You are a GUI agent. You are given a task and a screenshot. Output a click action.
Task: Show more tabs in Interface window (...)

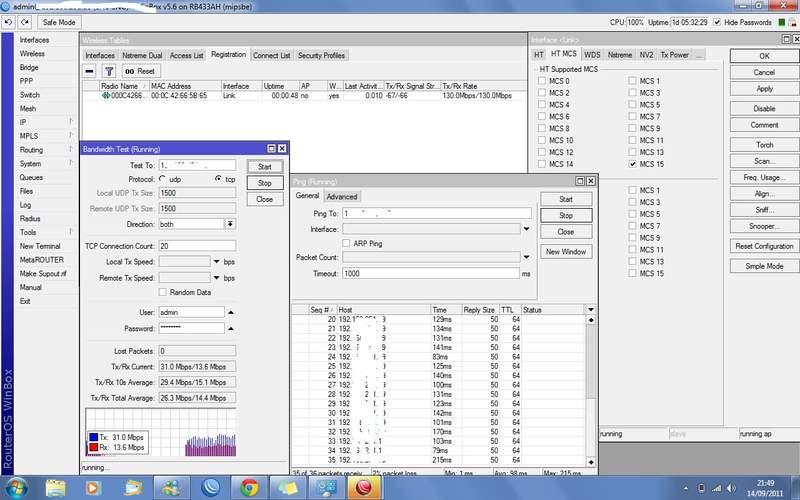[x=699, y=55]
